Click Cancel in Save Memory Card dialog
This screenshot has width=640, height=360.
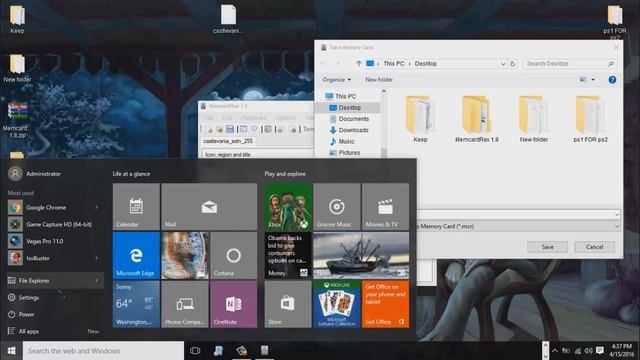coord(594,247)
